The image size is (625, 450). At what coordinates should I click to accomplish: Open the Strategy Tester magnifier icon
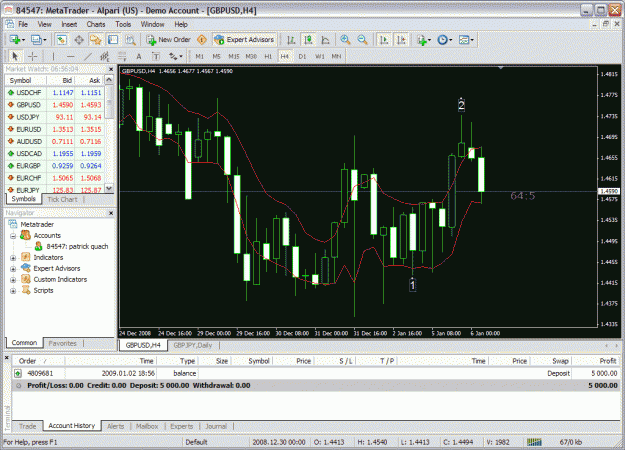click(x=130, y=40)
